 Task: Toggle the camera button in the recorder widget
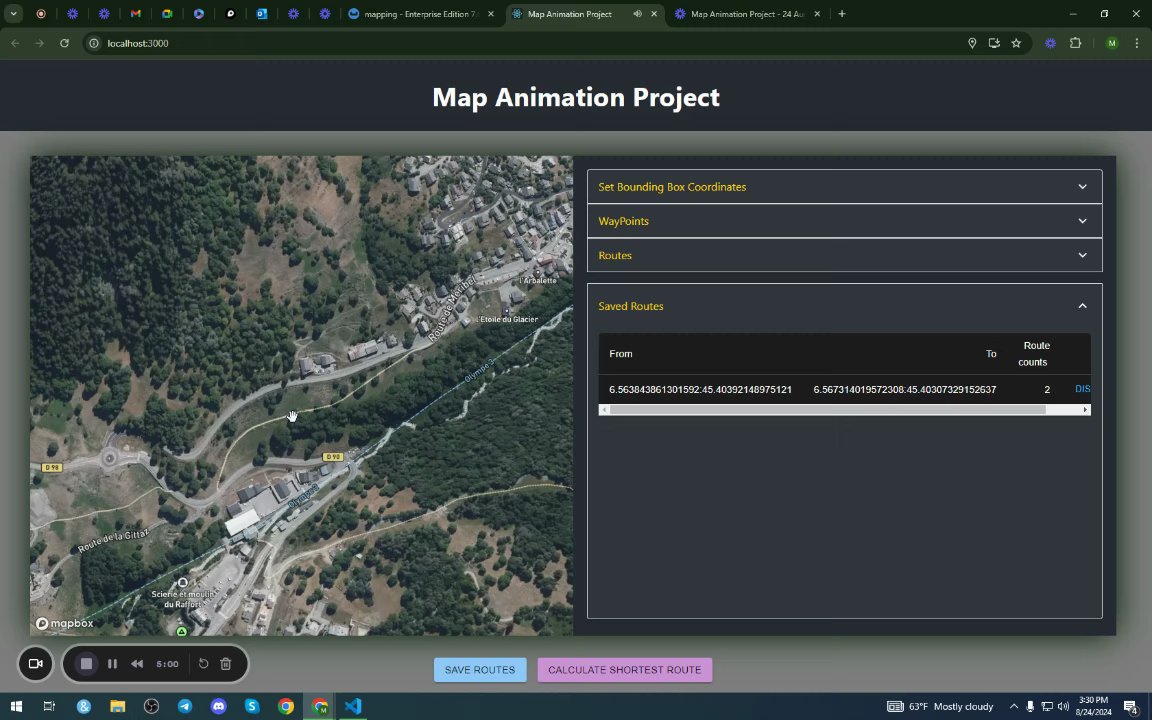click(x=35, y=664)
